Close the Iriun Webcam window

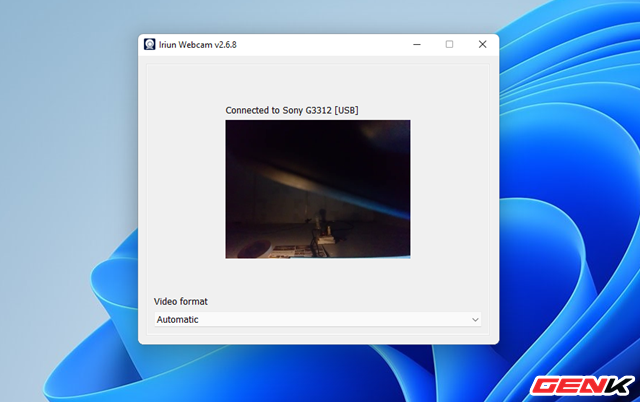coord(482,44)
